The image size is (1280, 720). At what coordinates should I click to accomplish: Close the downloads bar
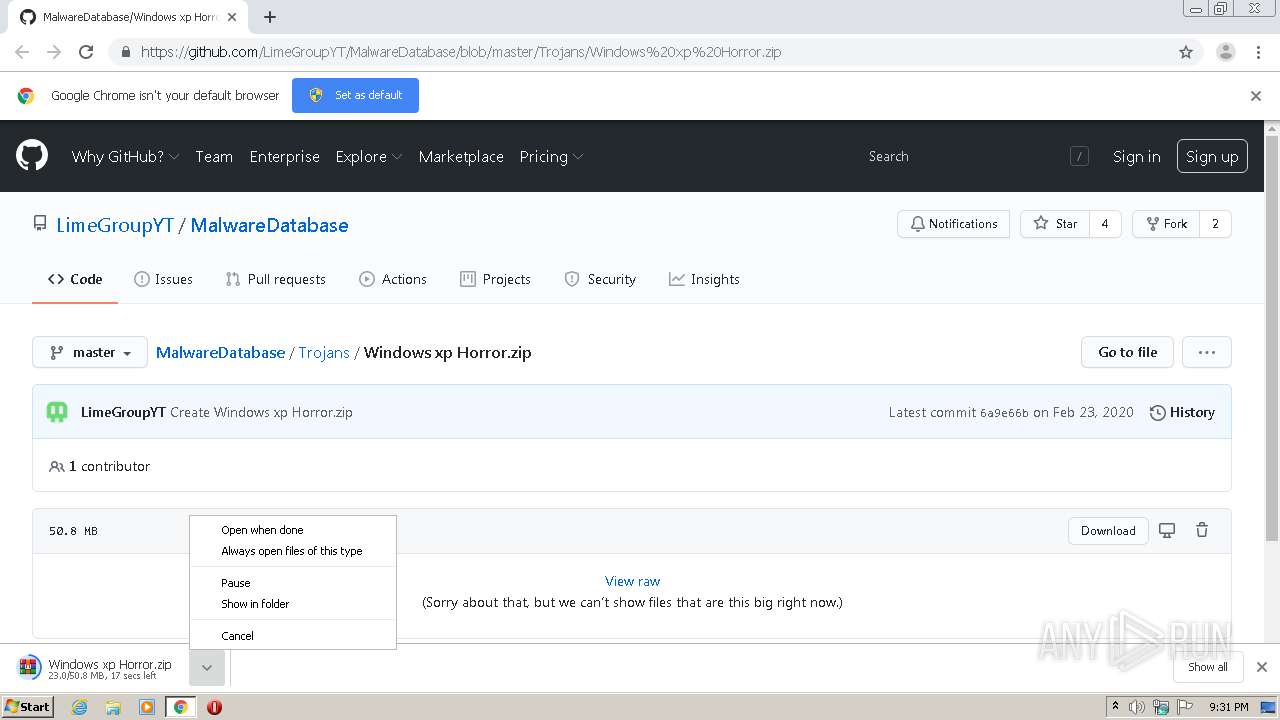pos(1261,667)
